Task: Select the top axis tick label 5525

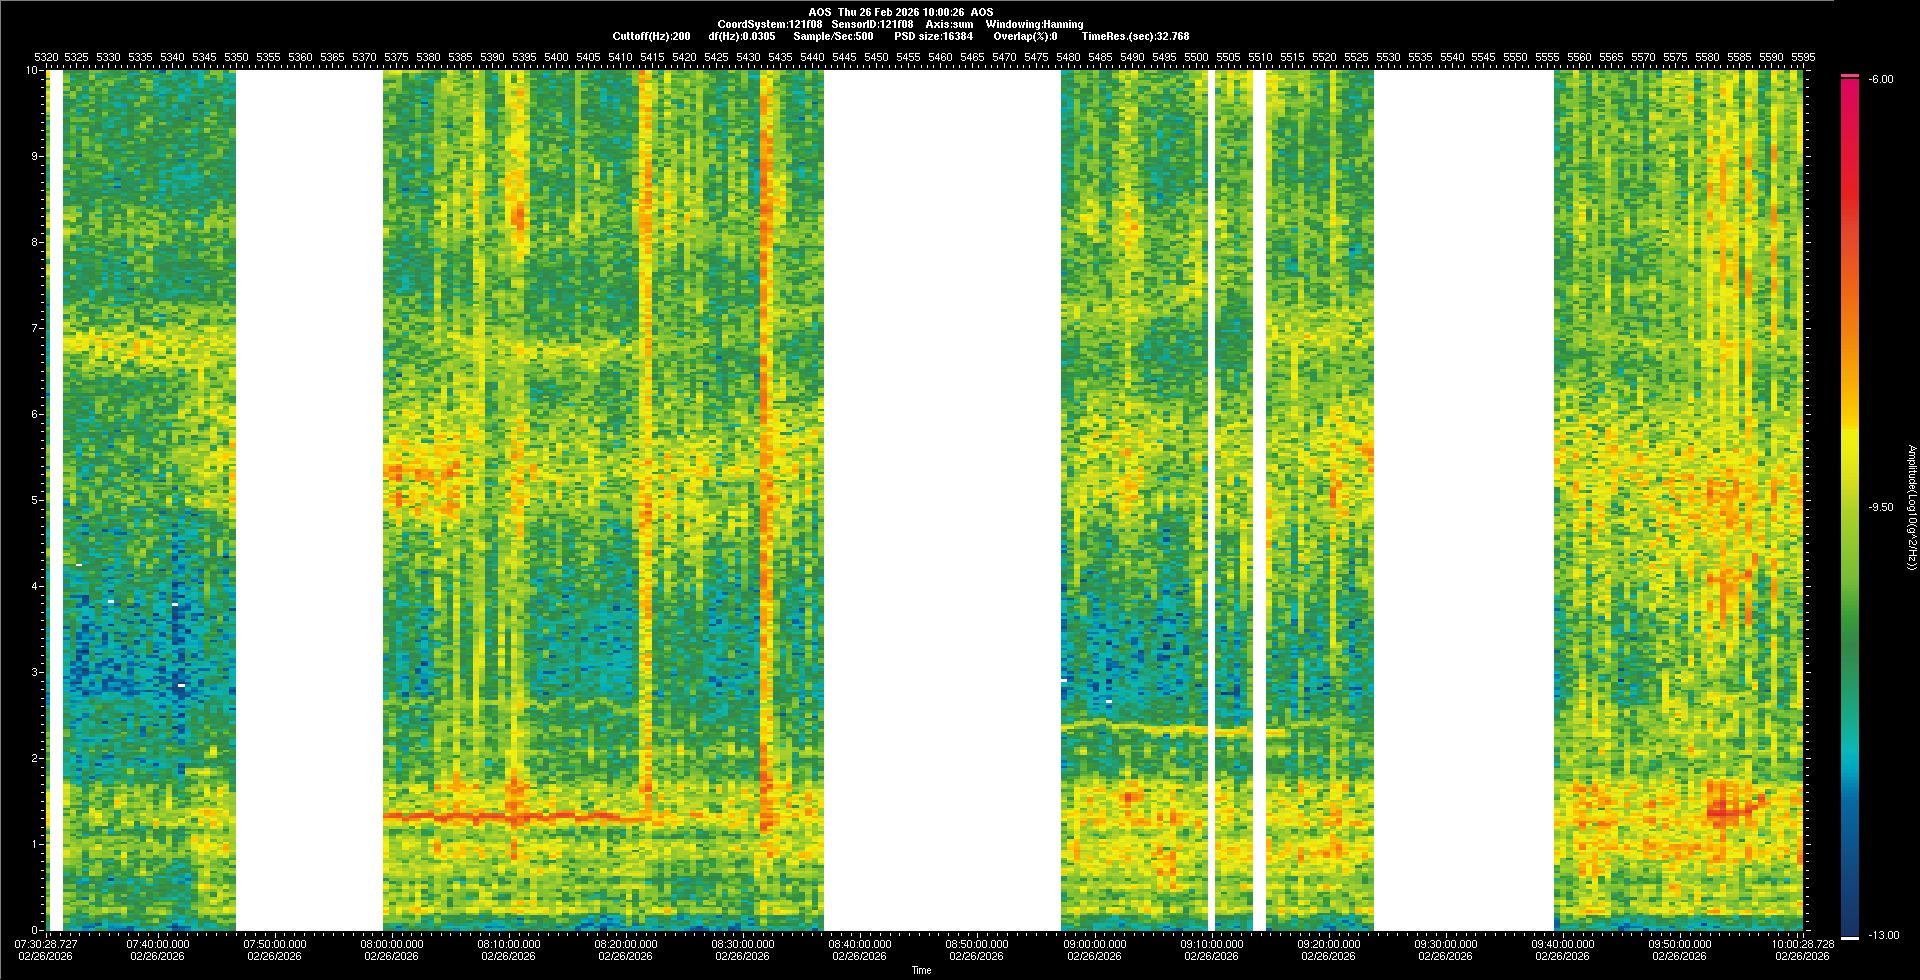Action: [1356, 57]
